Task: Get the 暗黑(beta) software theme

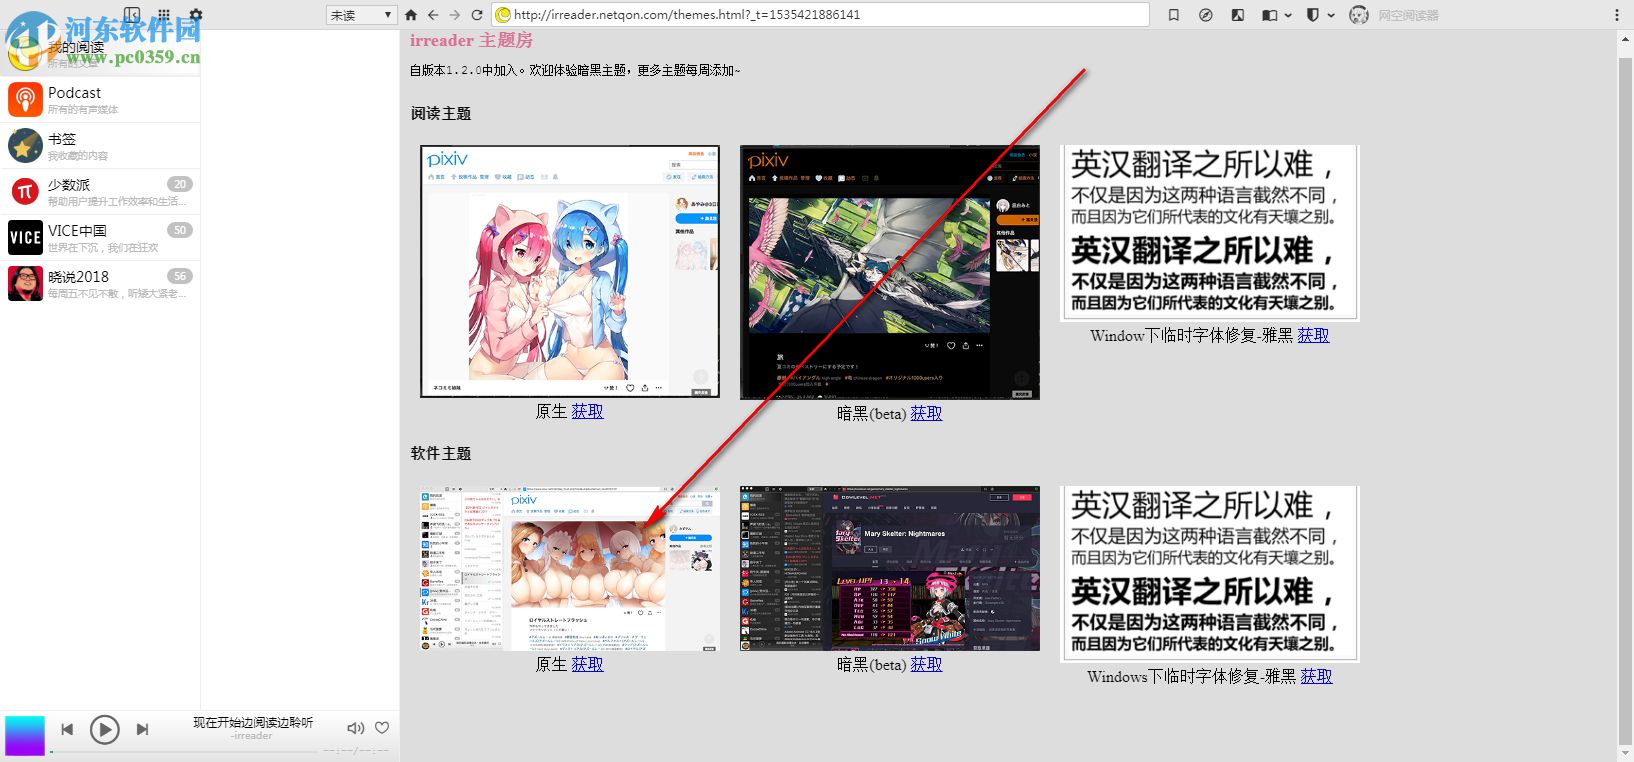Action: pyautogui.click(x=926, y=664)
